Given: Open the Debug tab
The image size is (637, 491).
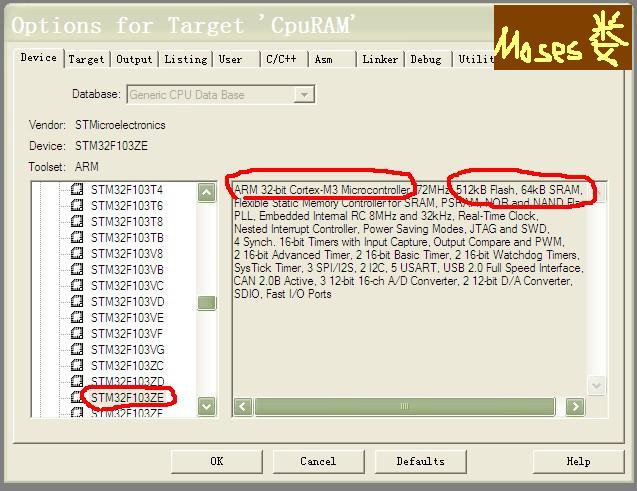Looking at the screenshot, I should [428, 60].
